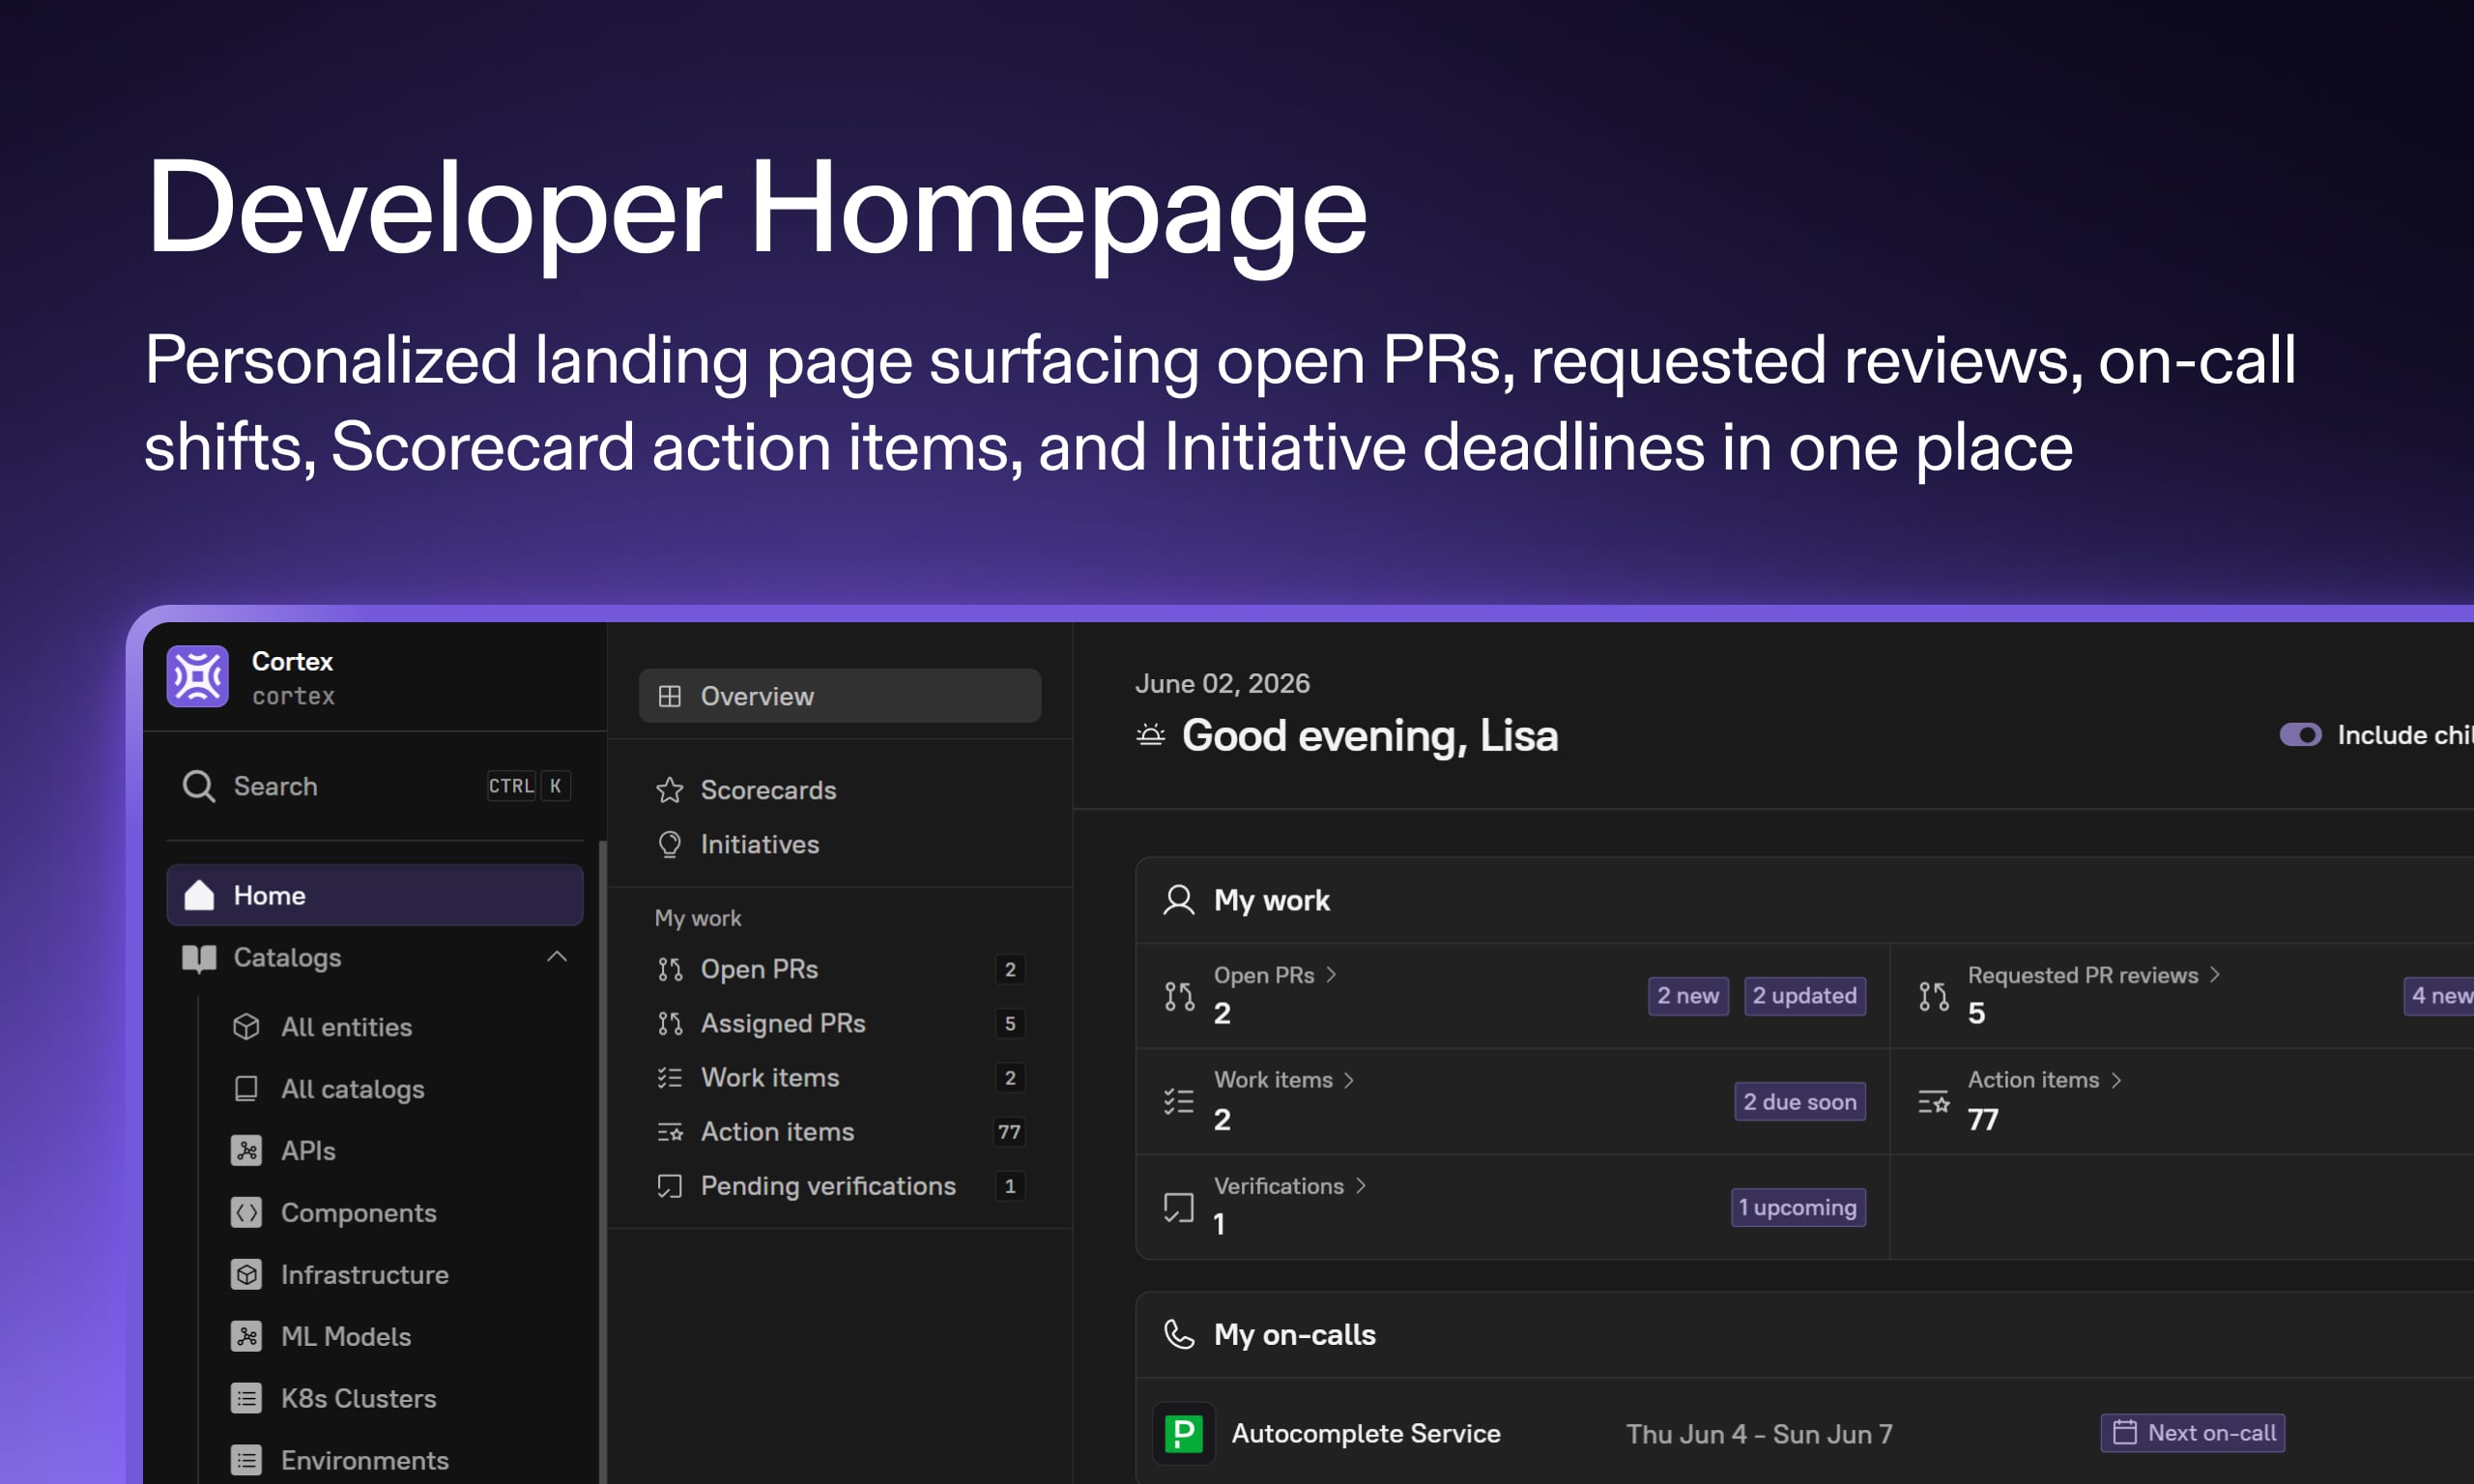
Task: Click the Environments list icon
Action: (246, 1461)
